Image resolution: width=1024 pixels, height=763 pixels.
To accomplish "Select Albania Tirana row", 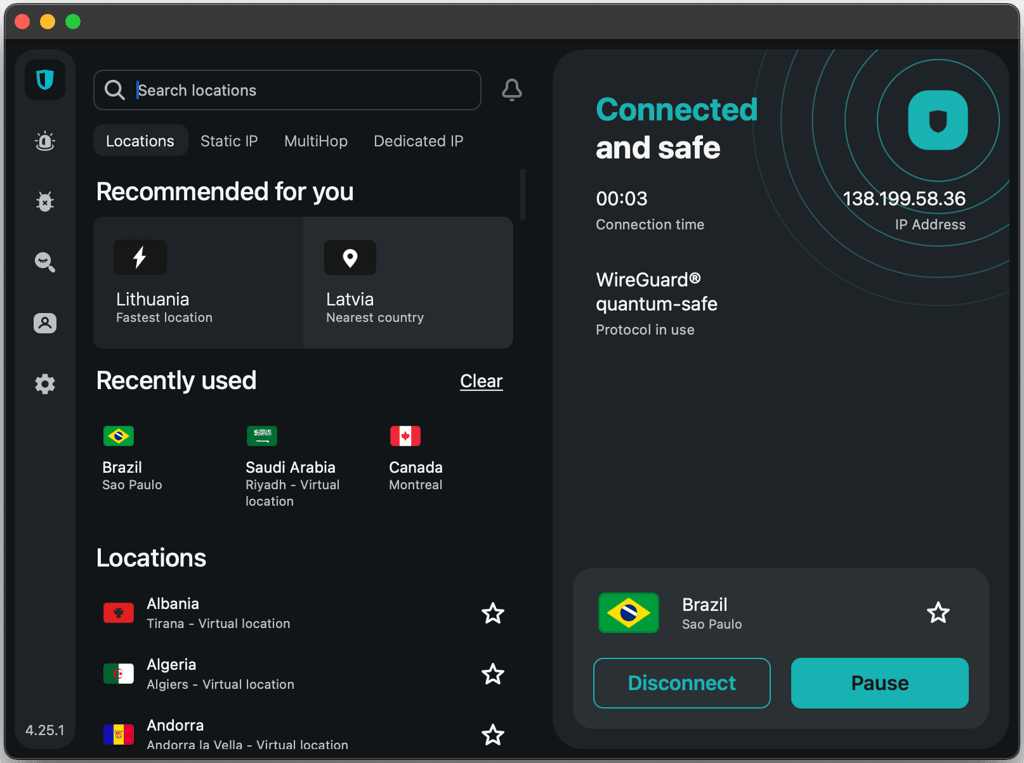I will tap(304, 613).
